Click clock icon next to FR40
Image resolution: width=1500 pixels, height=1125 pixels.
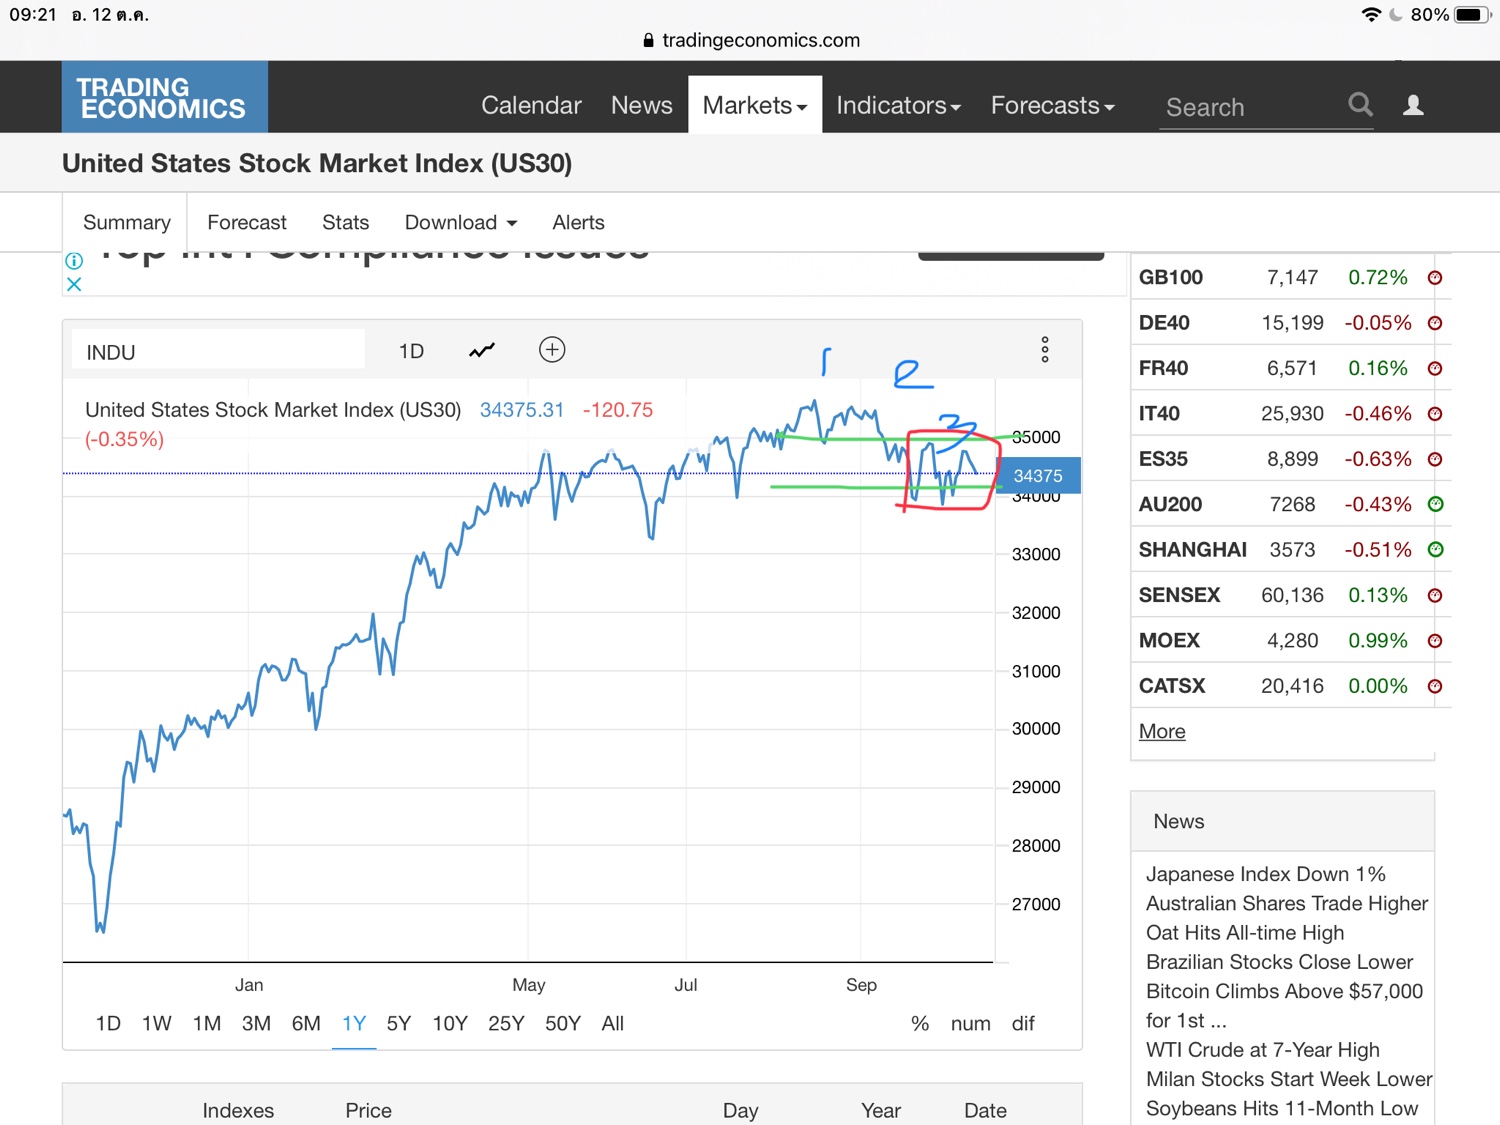[x=1435, y=368]
